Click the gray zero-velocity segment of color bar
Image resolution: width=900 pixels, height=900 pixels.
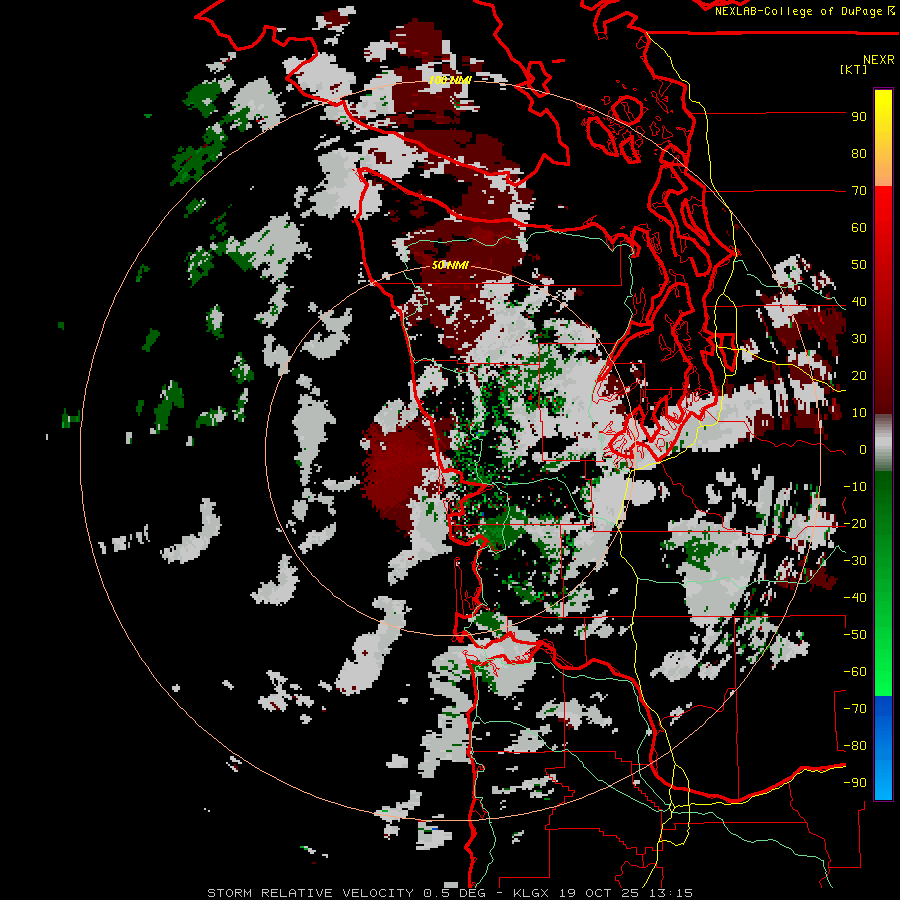pos(883,443)
